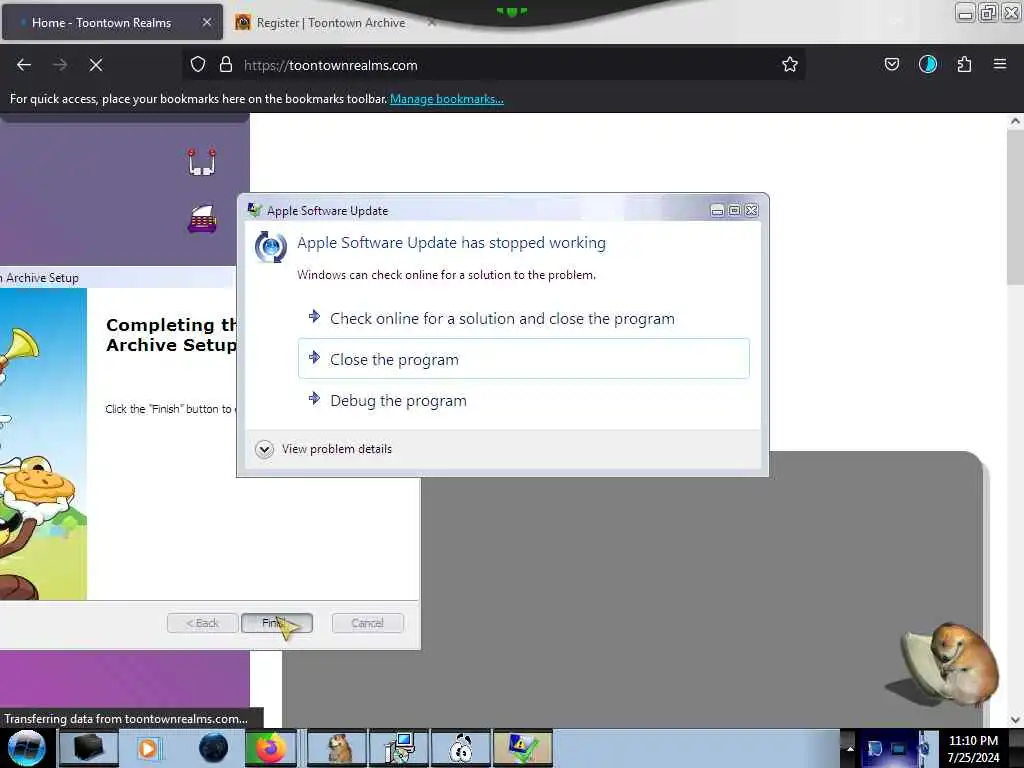Close the Apple Software Update dialog

click(752, 210)
